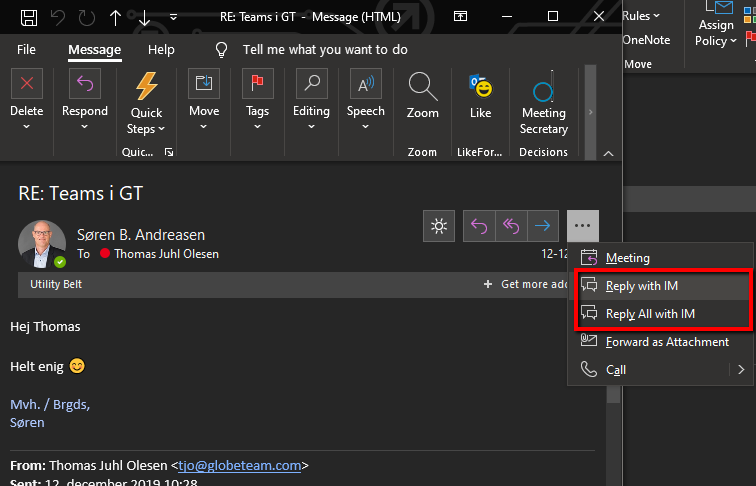Click the Tags flag icon
The width and height of the screenshot is (756, 486).
(x=257, y=83)
